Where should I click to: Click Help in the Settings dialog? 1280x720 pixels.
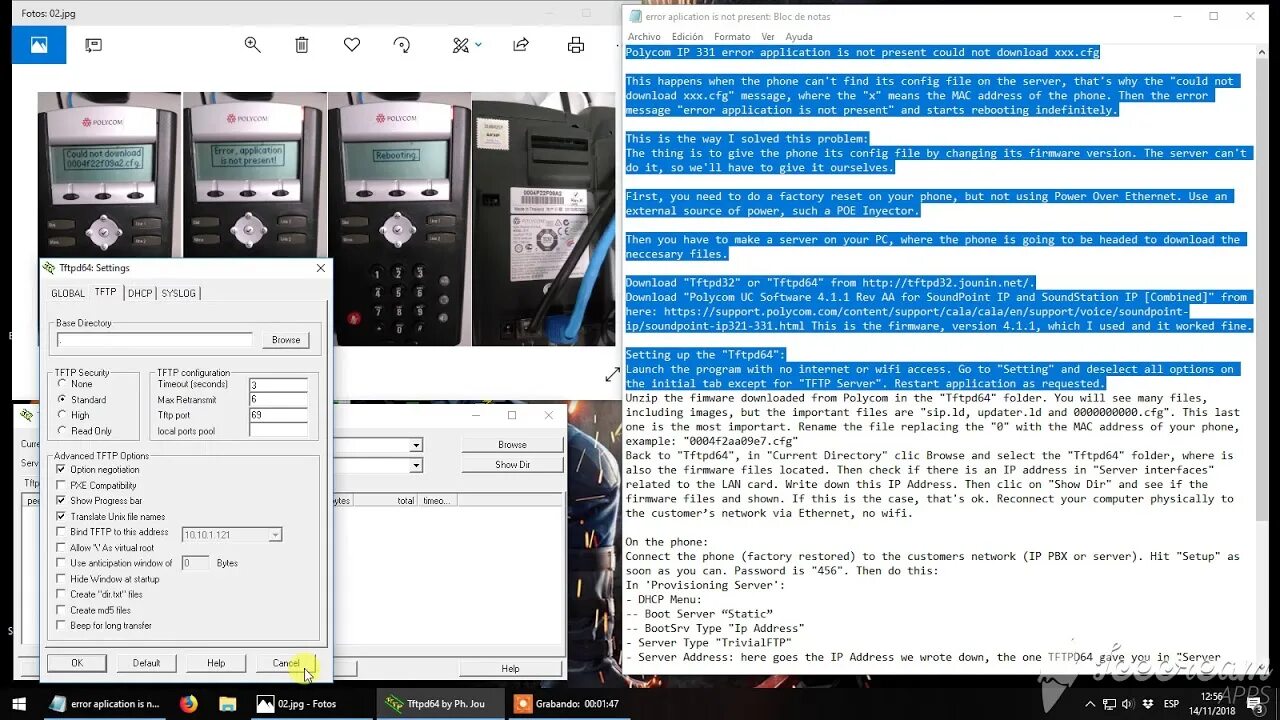click(216, 663)
